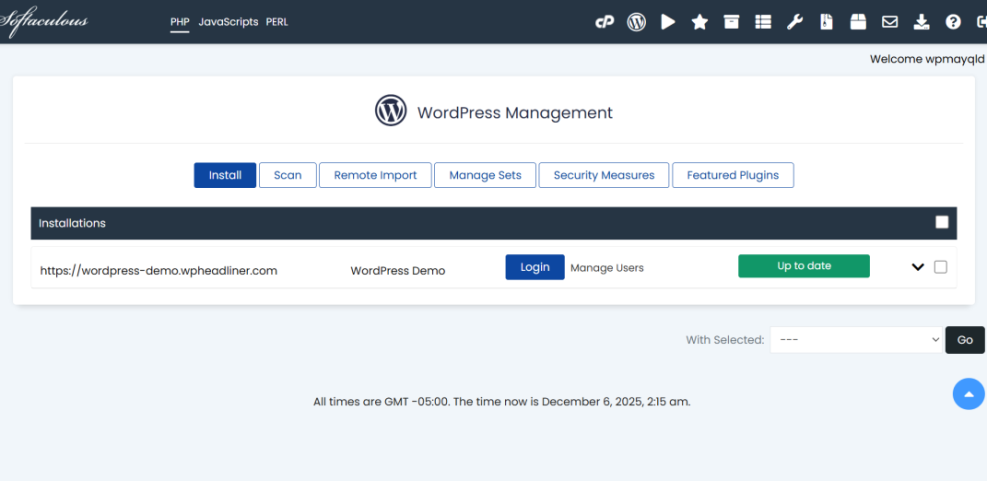
Task: Open the script demos play icon
Action: (x=668, y=22)
